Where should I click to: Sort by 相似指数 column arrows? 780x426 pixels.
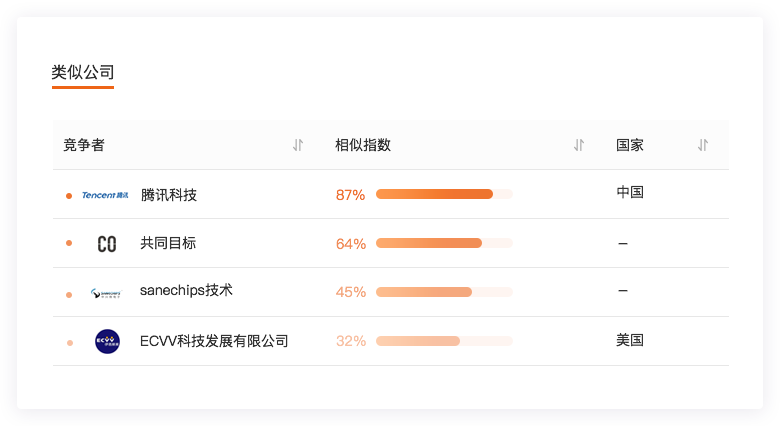tap(579, 145)
